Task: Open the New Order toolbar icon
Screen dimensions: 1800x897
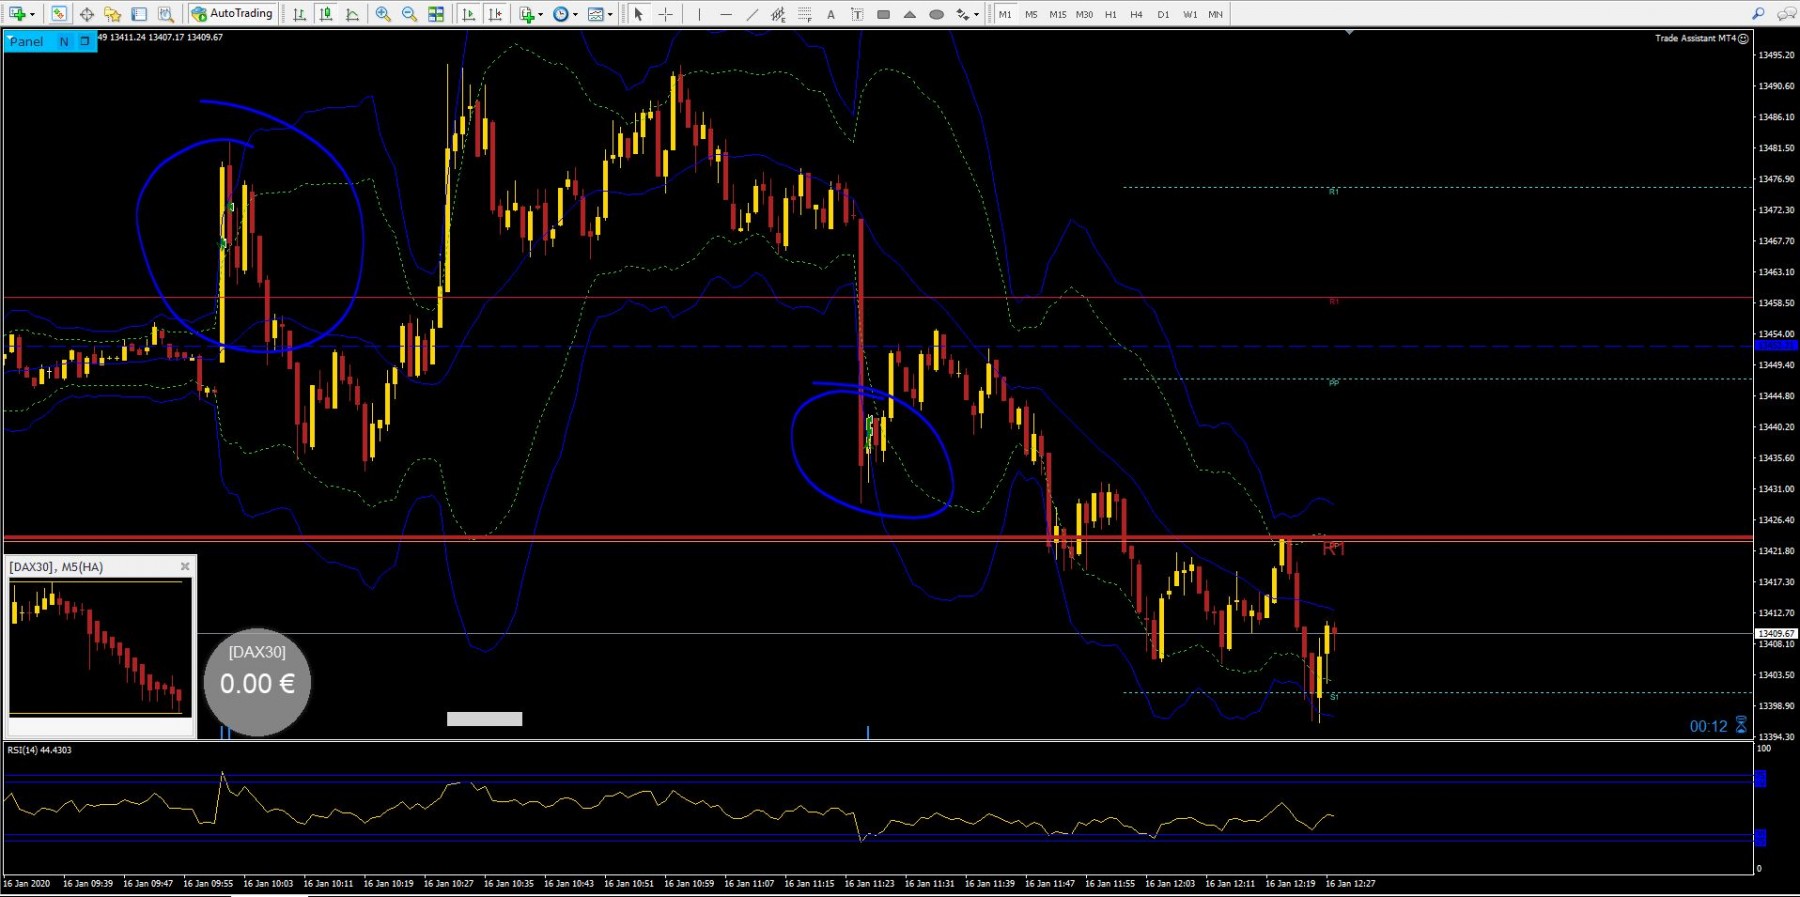Action: pyautogui.click(x=17, y=14)
